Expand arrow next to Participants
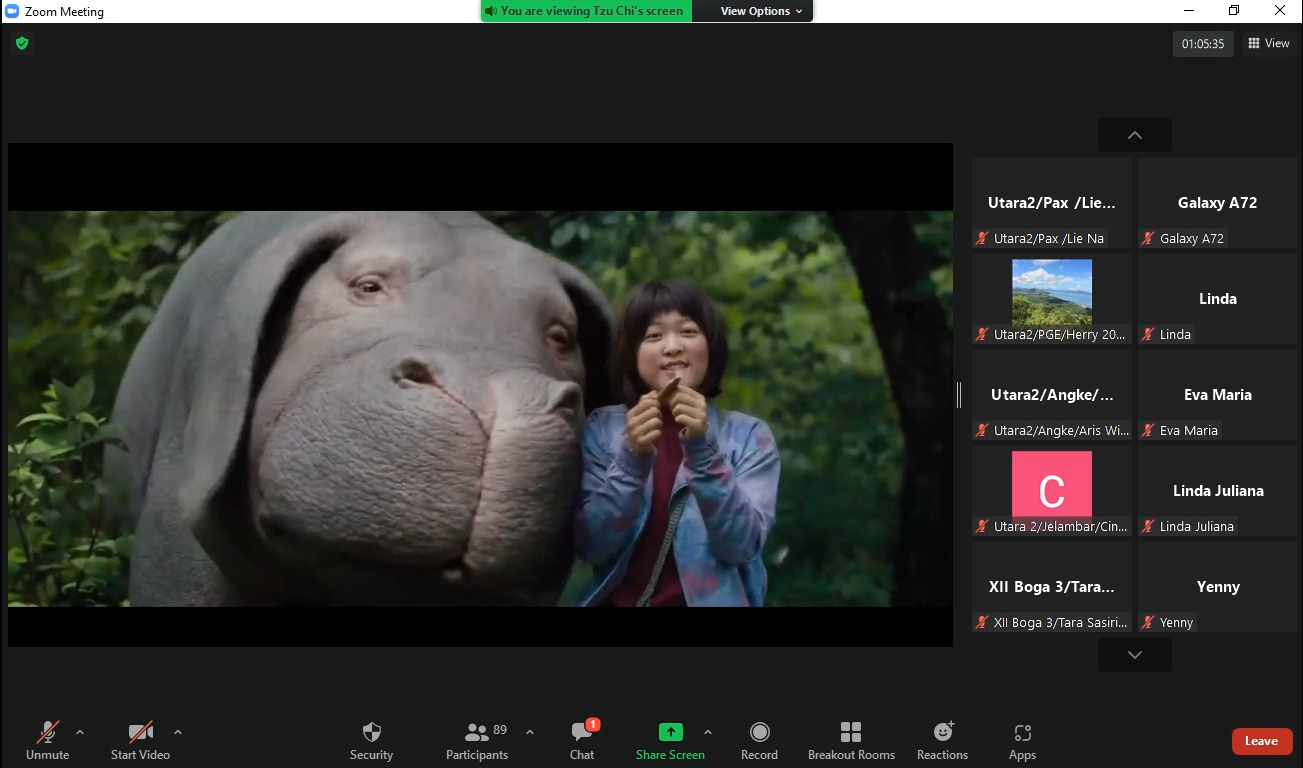This screenshot has width=1303, height=768. pyautogui.click(x=530, y=732)
